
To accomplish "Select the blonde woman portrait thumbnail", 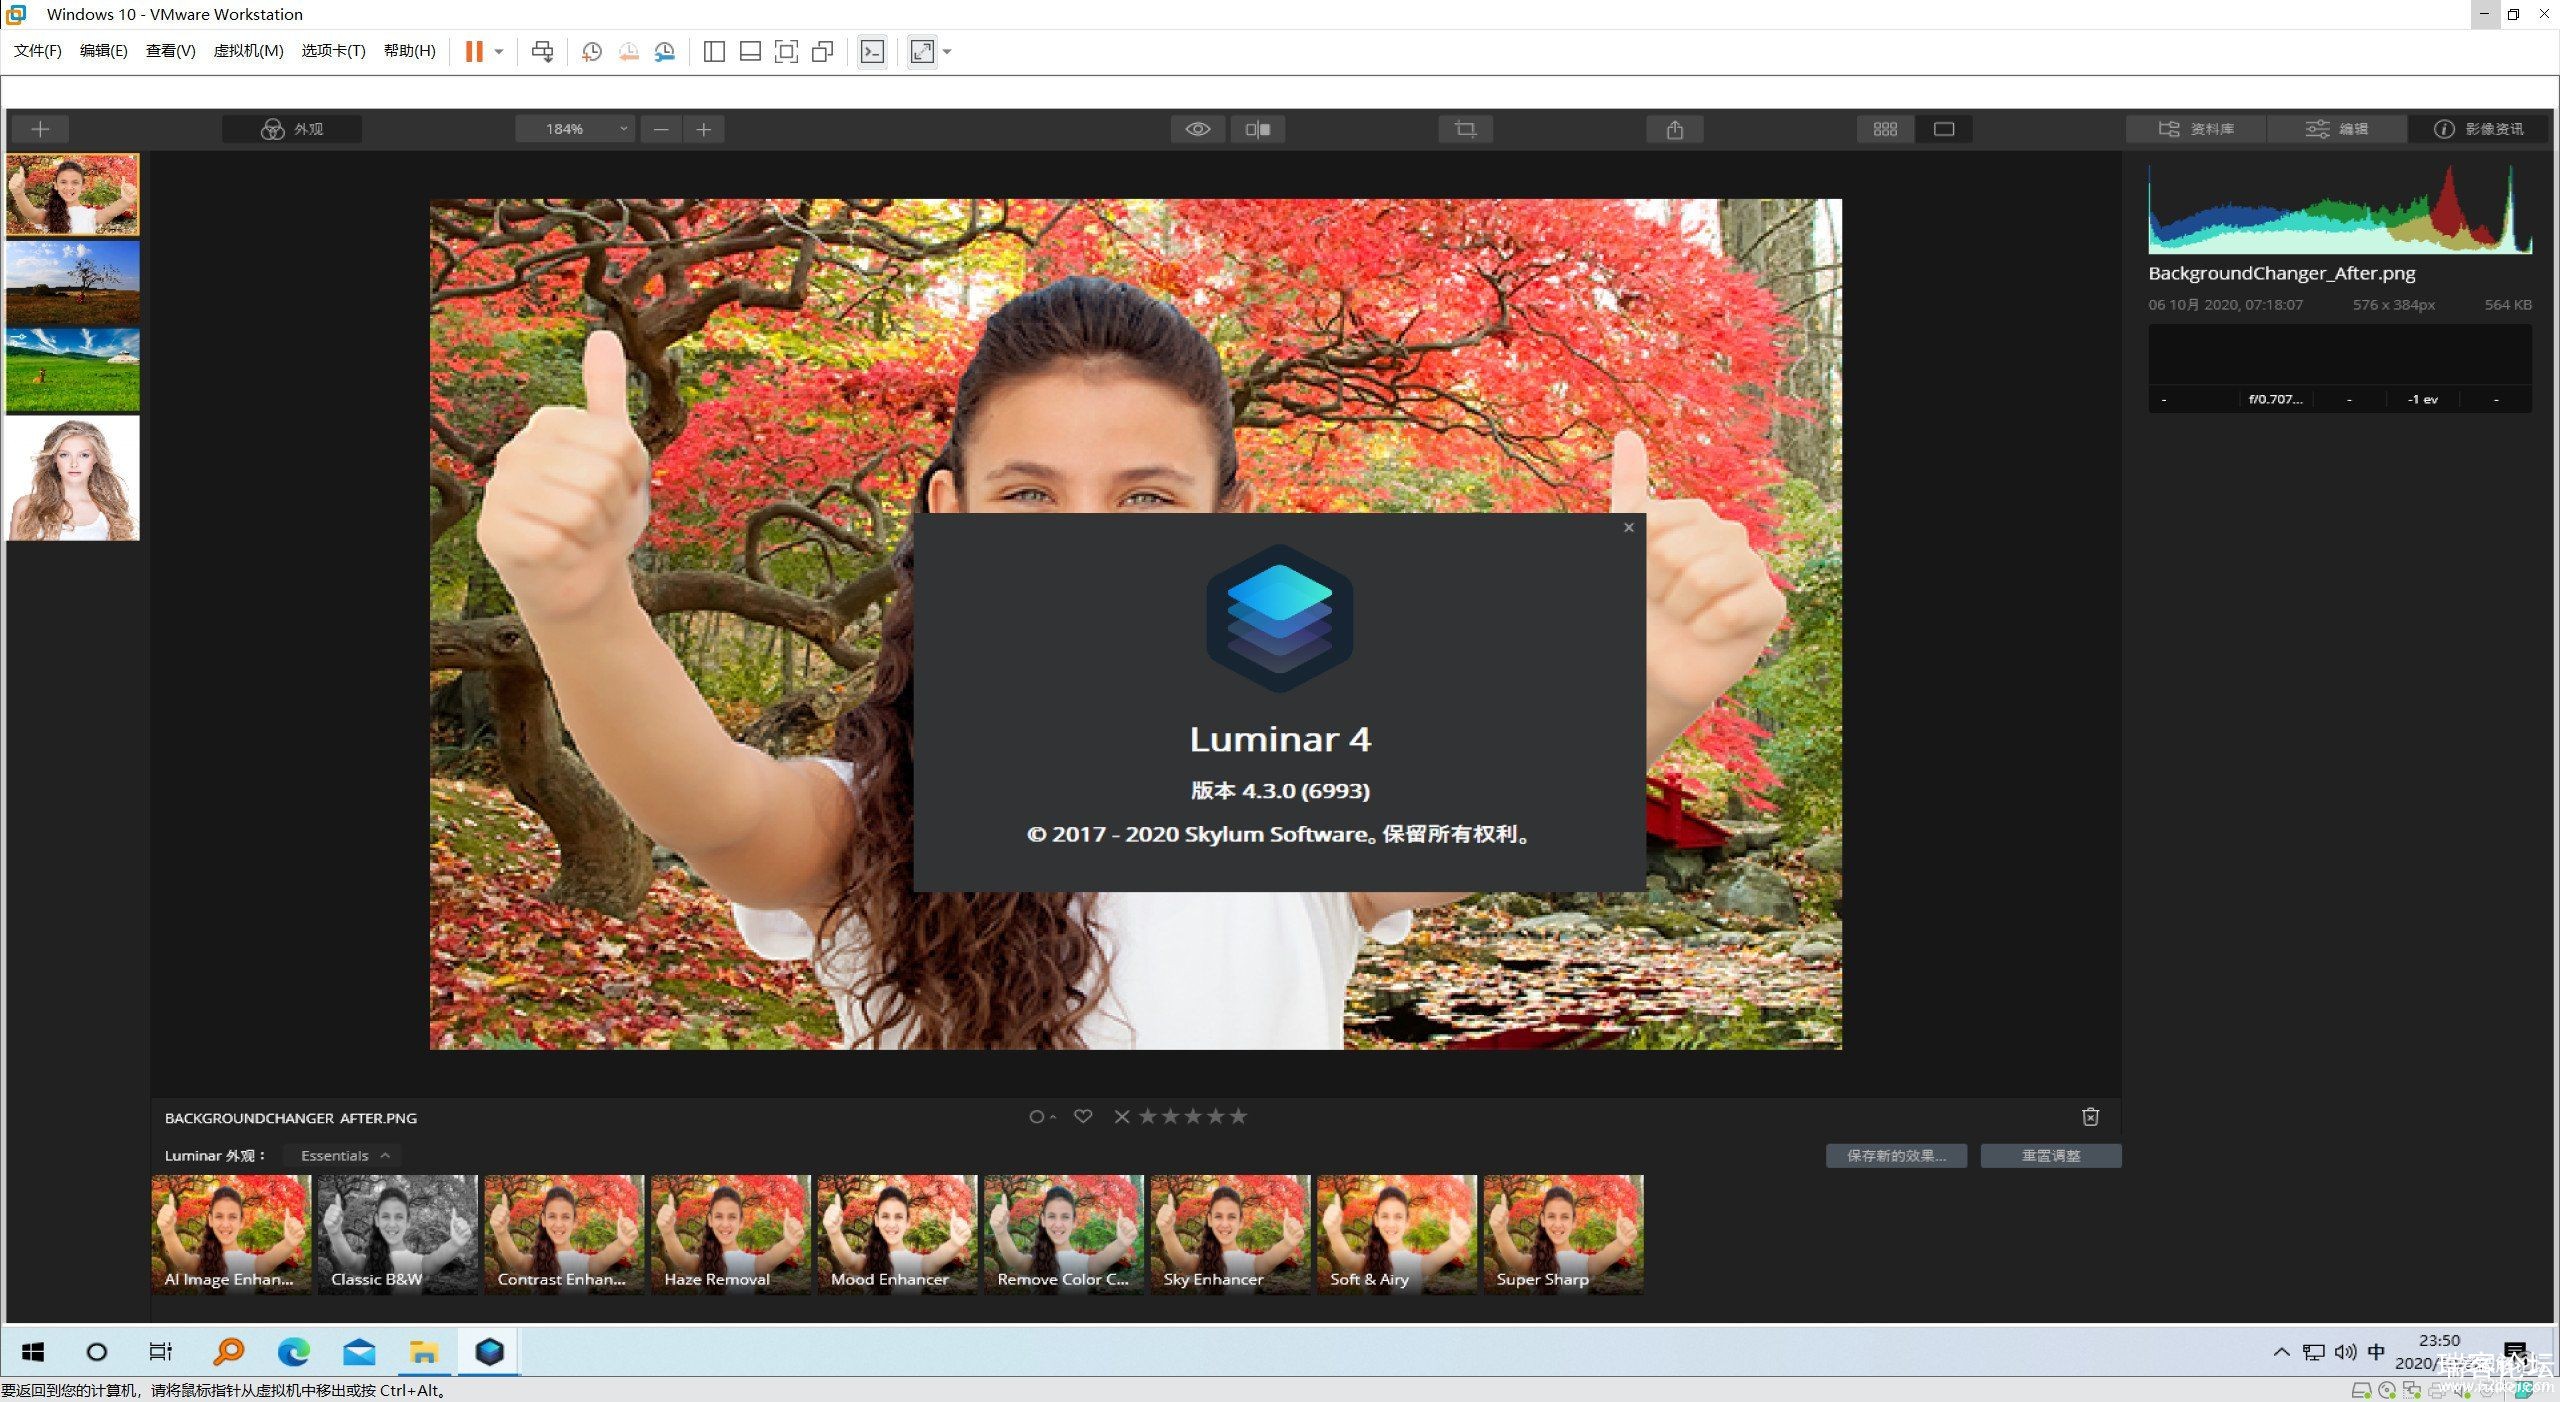I will tap(73, 478).
